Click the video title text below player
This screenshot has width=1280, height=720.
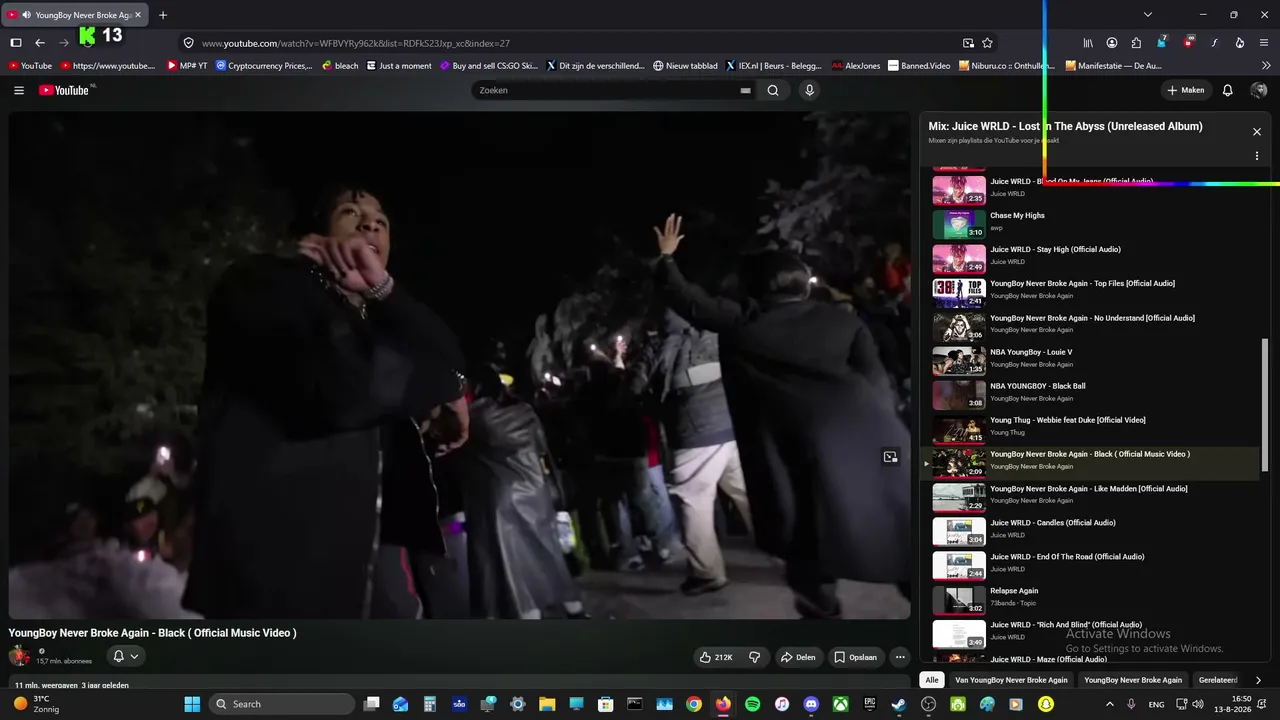[153, 633]
